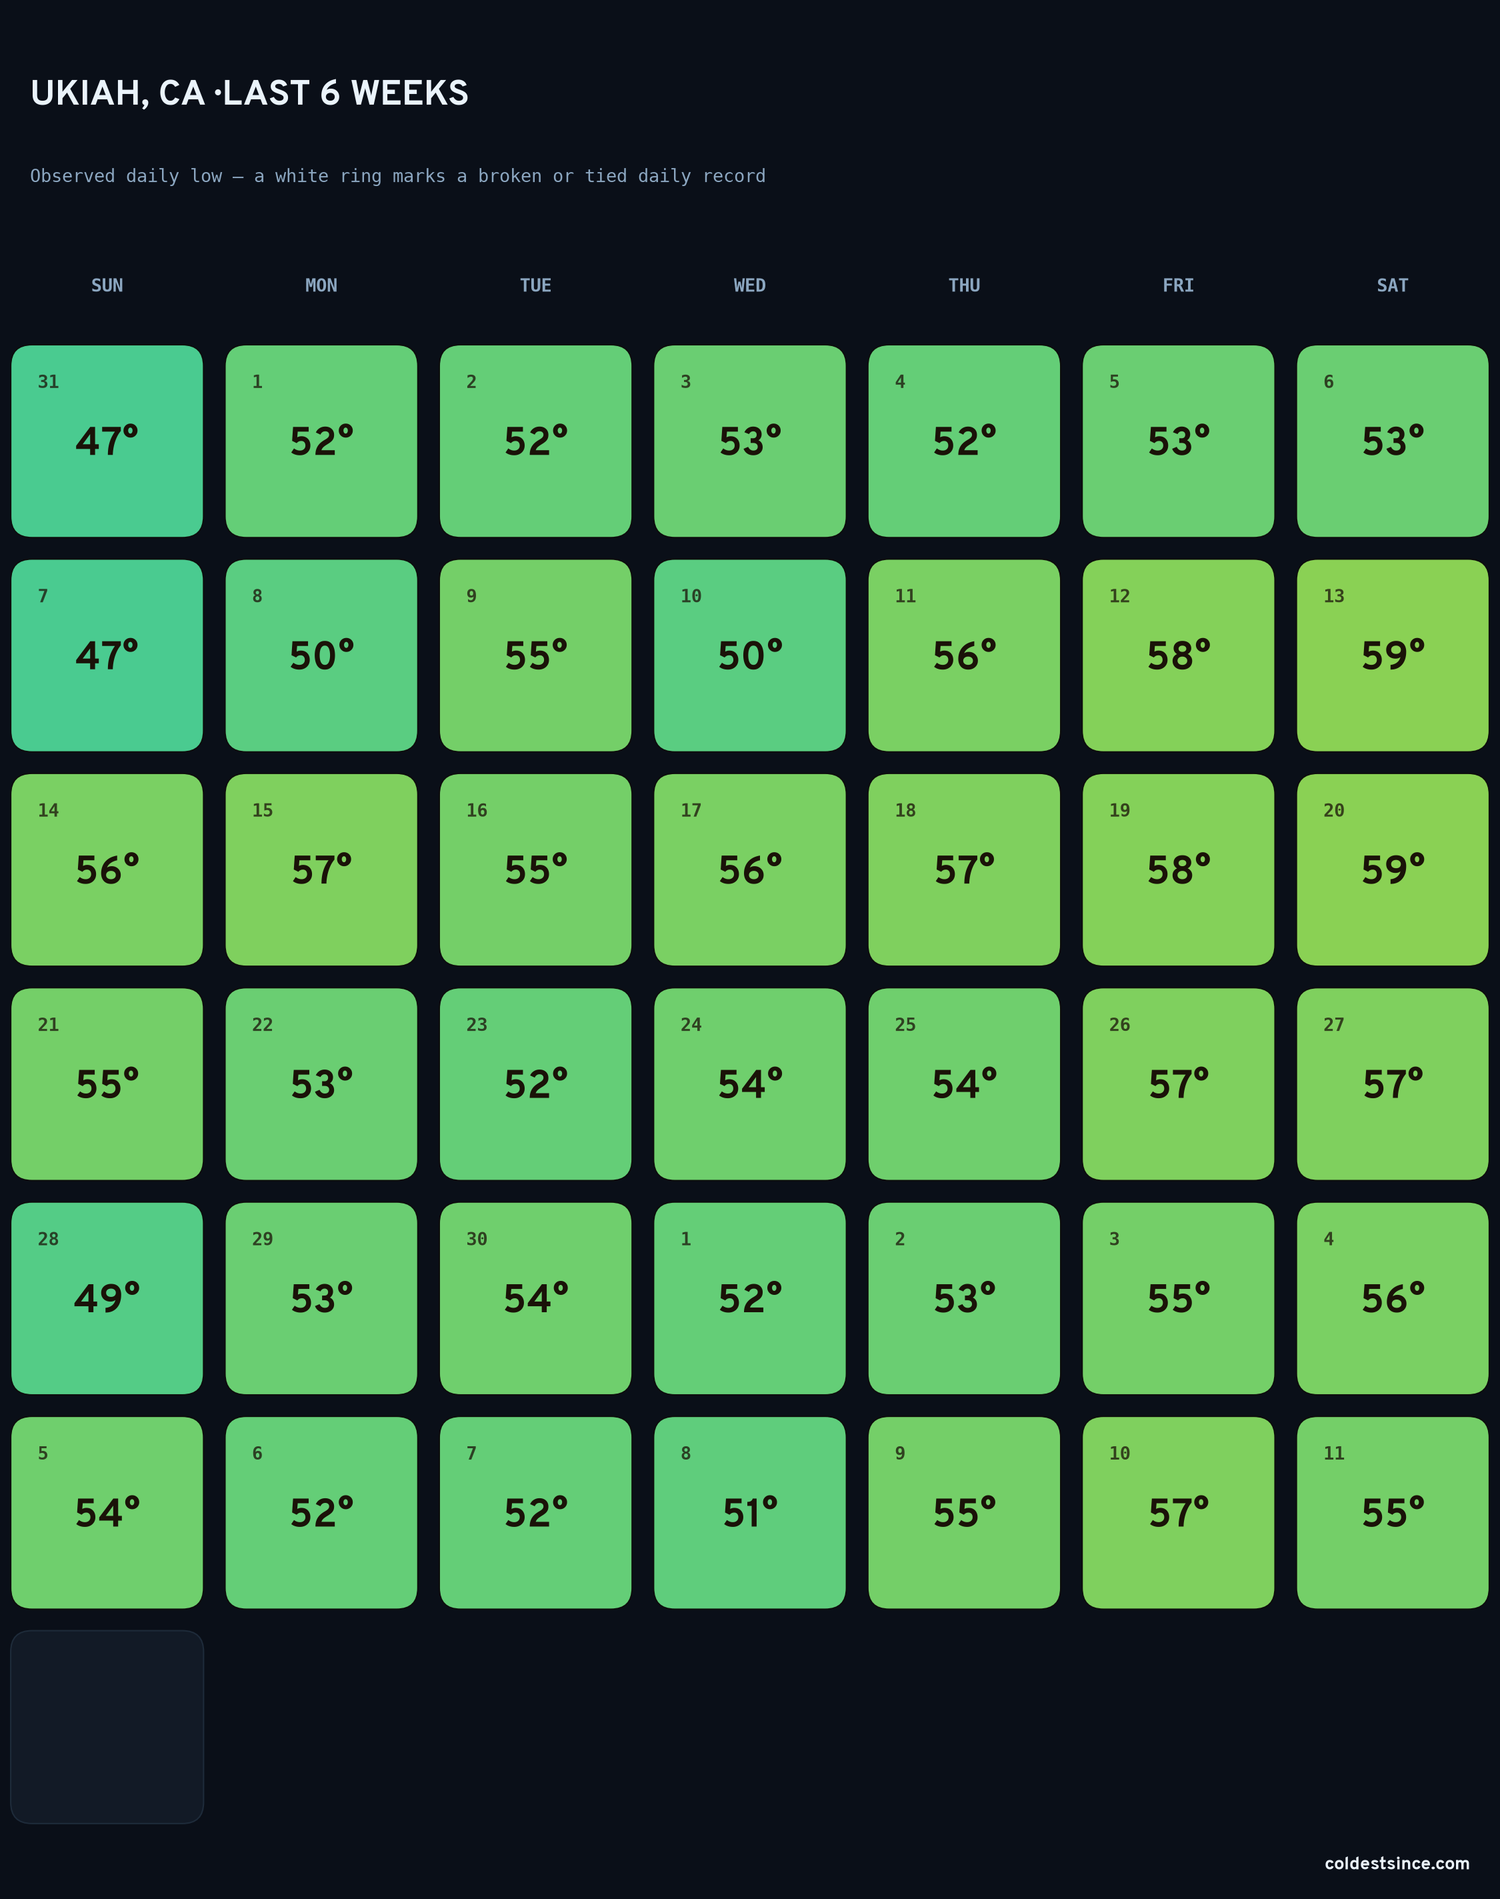The height and width of the screenshot is (1899, 1500).
Task: Click the day 31 tile showing 47°
Action: pyautogui.click(x=107, y=441)
